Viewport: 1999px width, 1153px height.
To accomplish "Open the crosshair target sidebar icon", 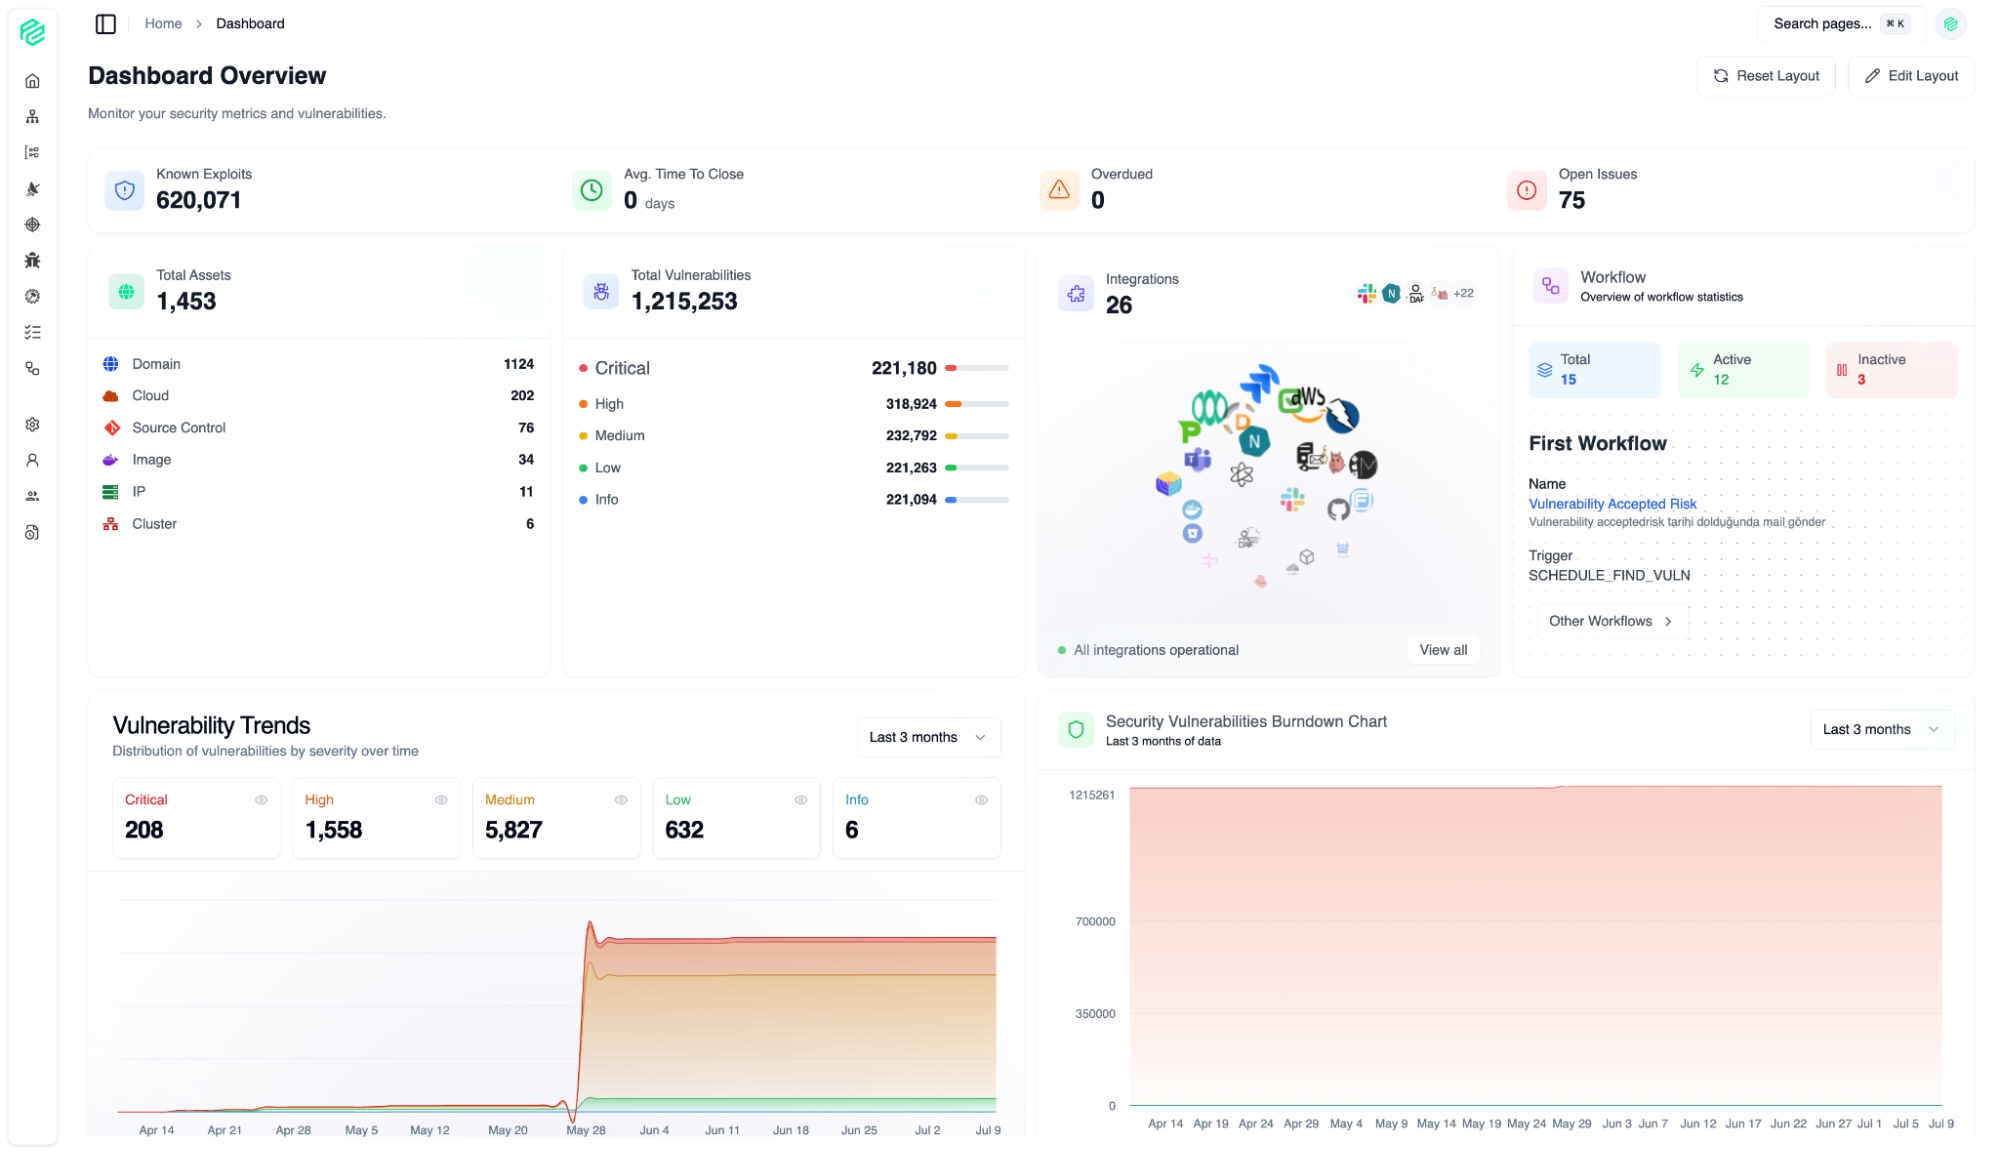I will point(32,224).
